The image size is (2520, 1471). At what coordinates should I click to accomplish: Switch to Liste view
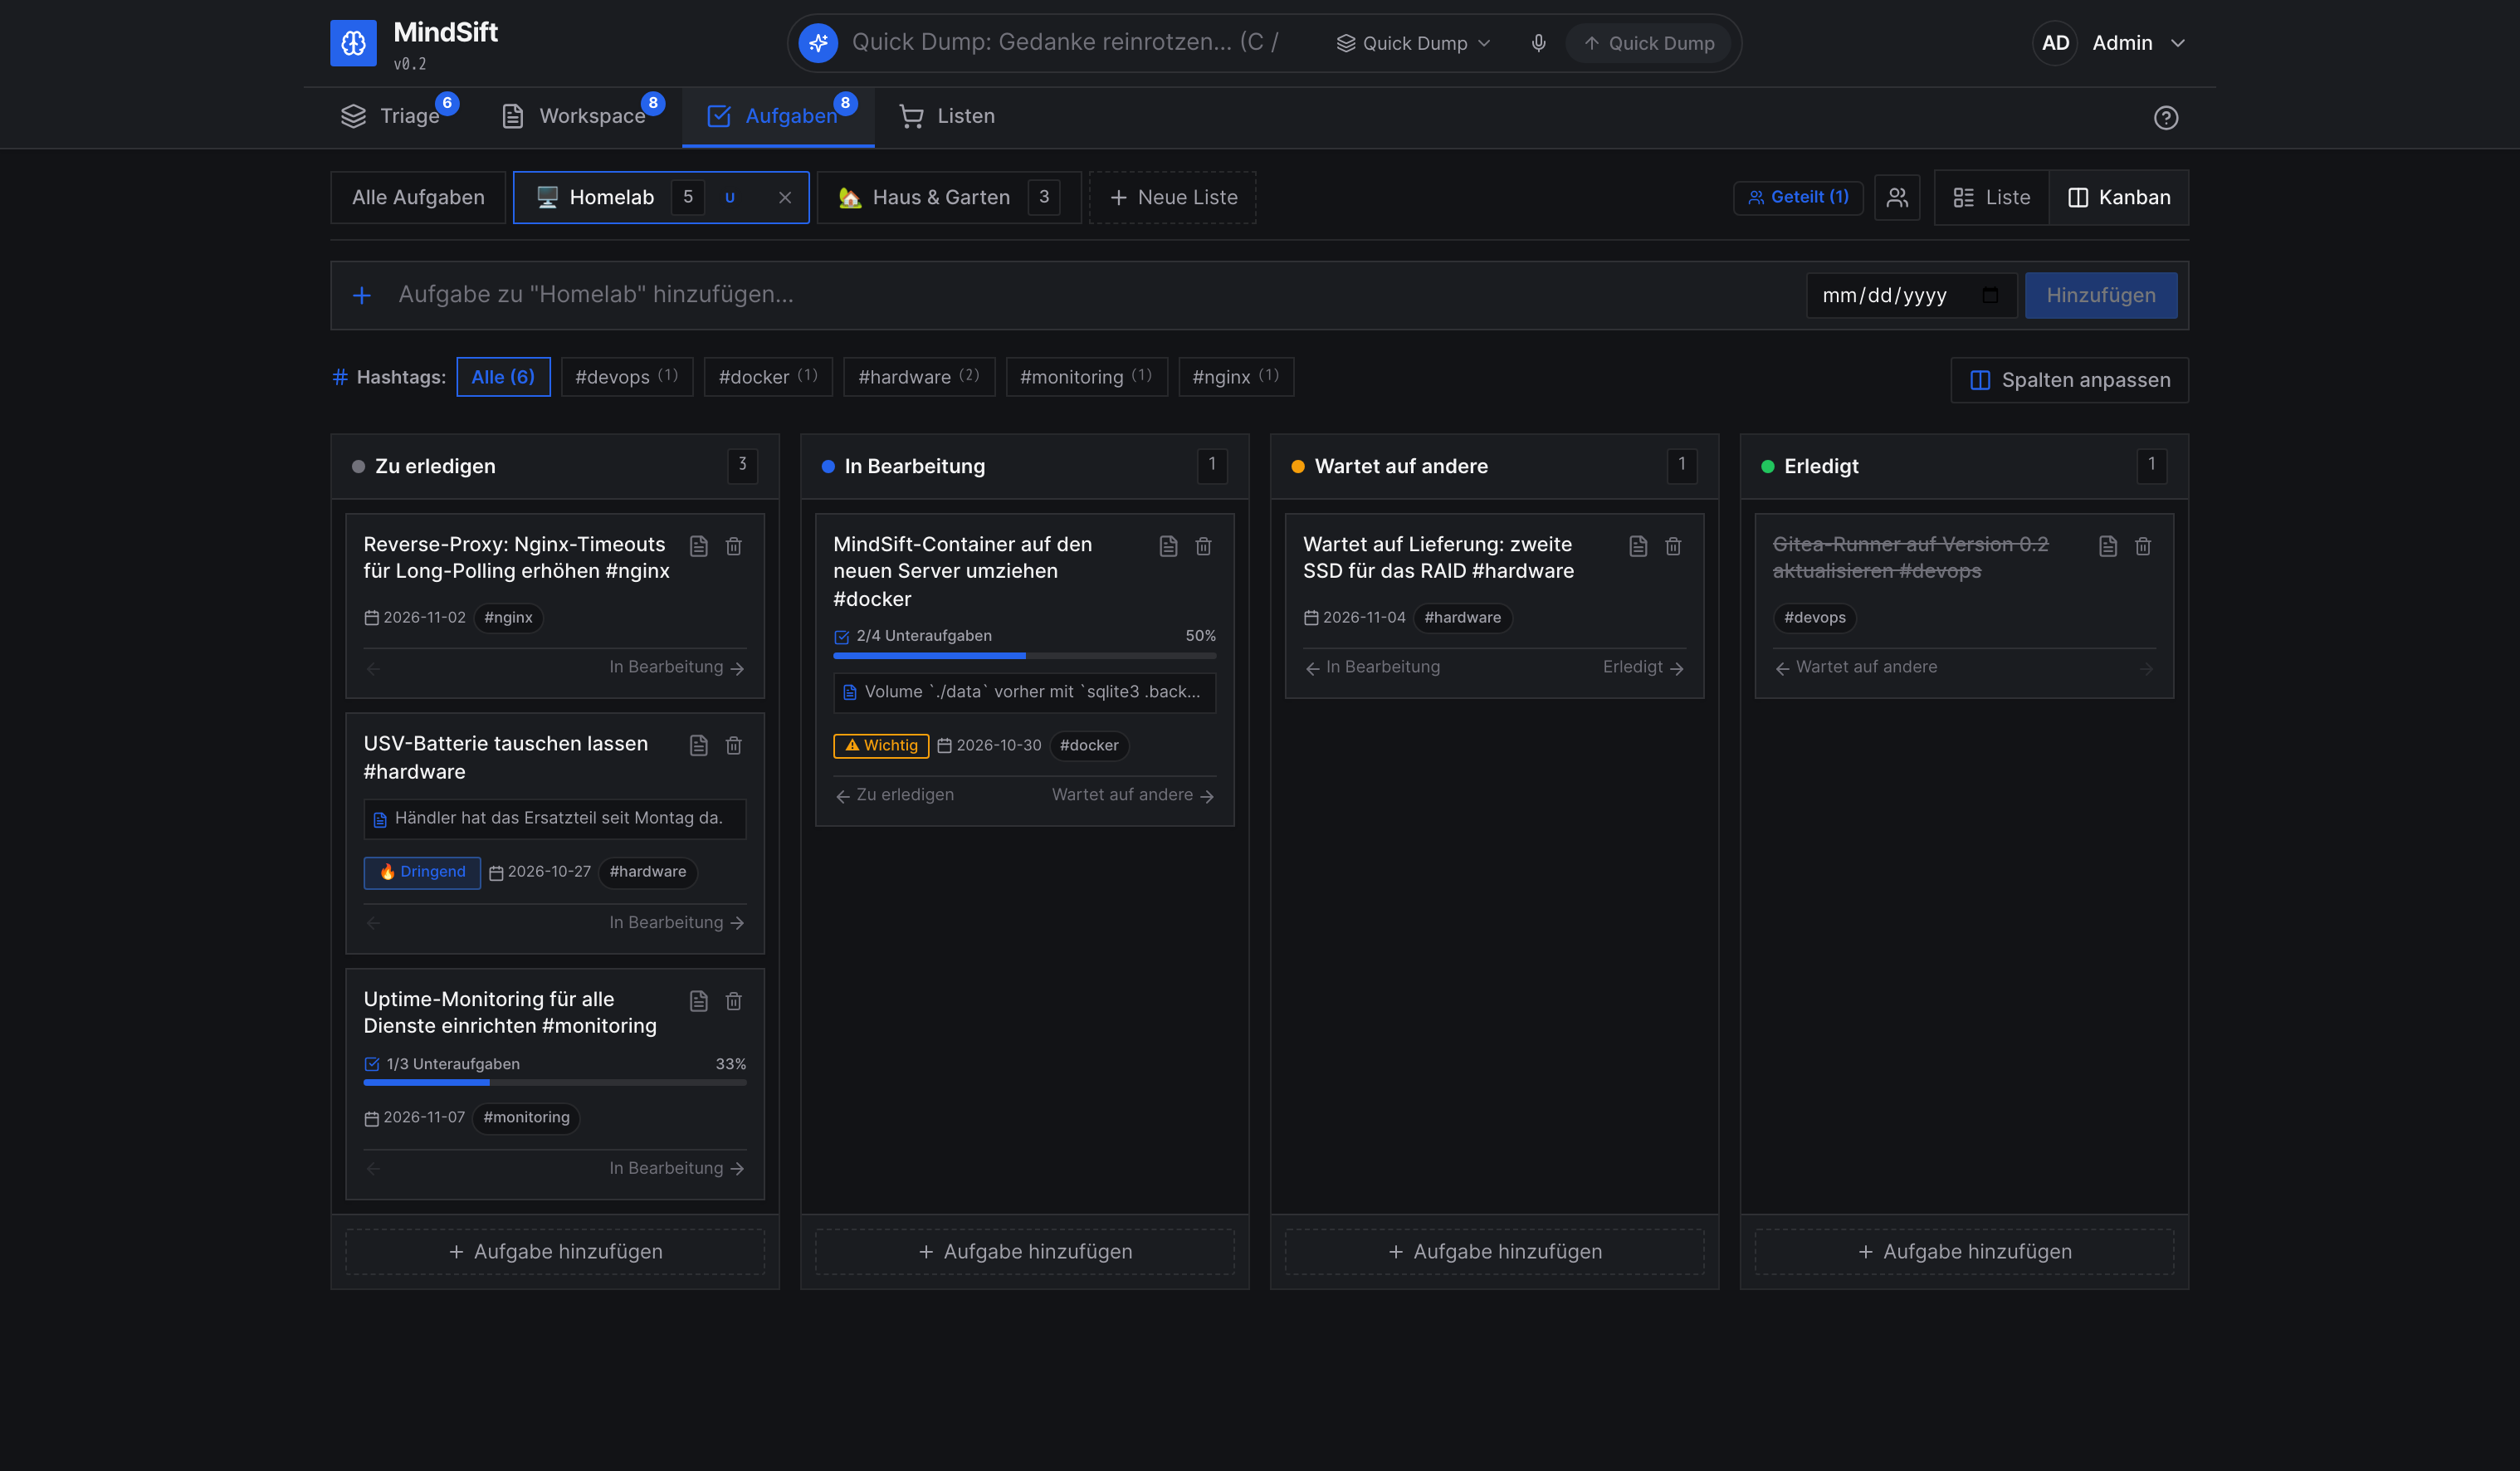pyautogui.click(x=1992, y=198)
